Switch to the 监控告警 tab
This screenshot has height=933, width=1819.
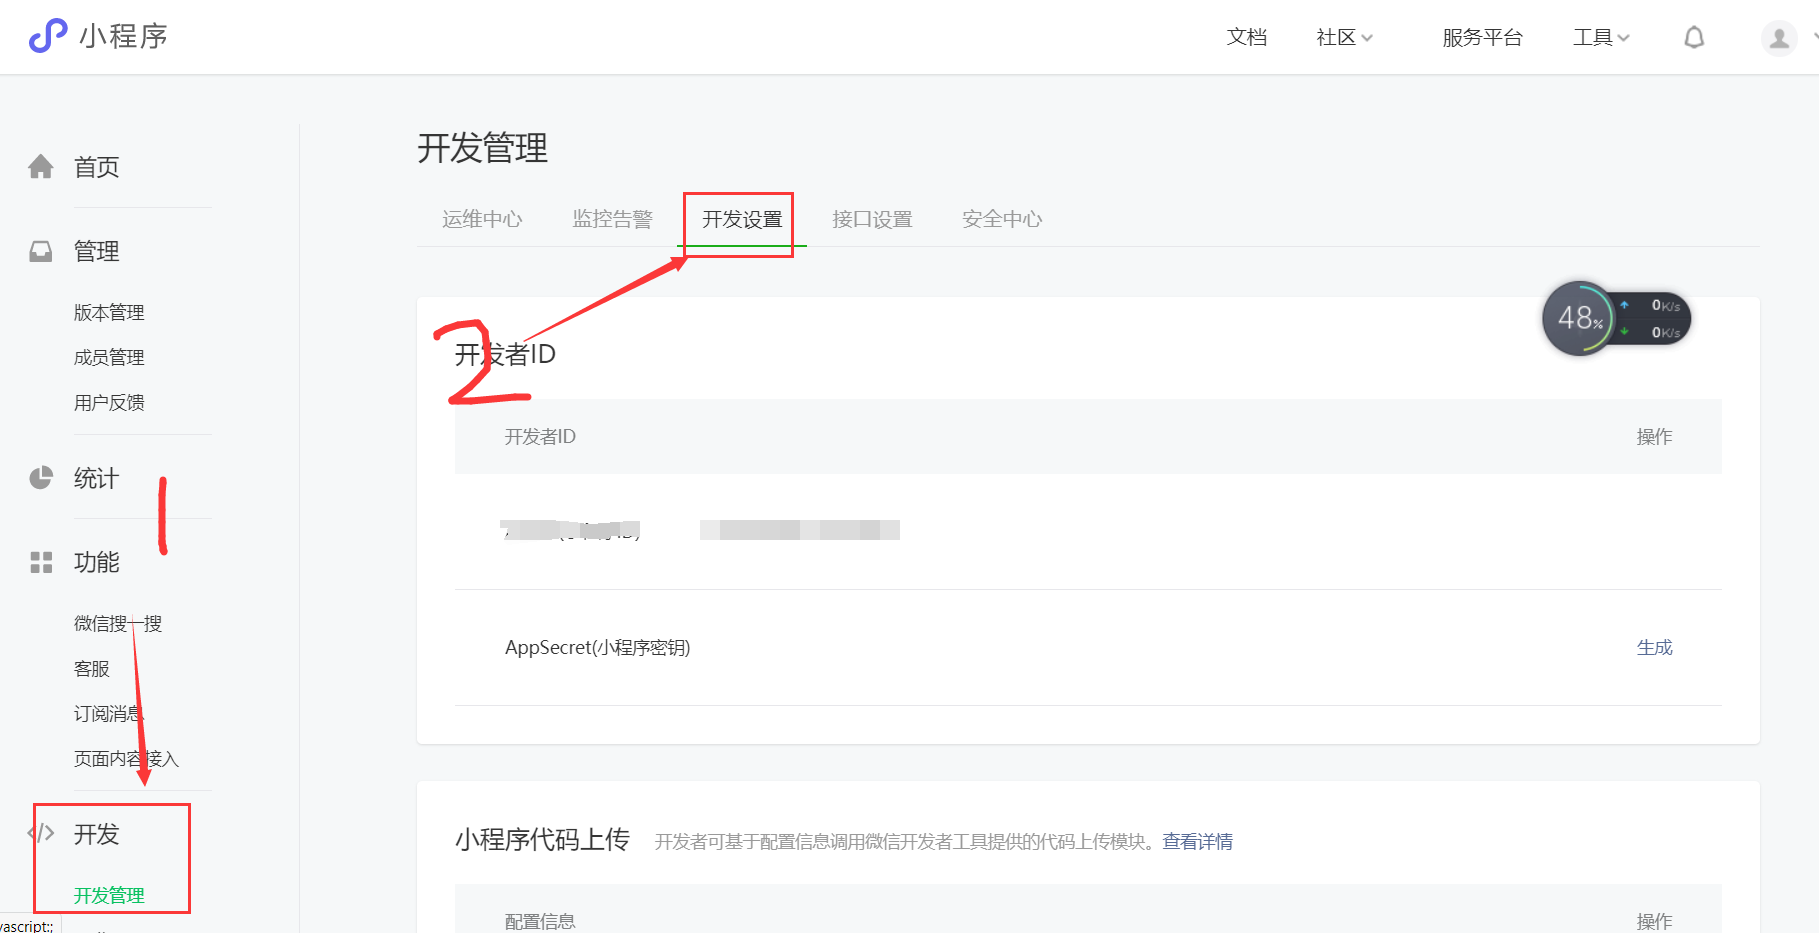coord(613,219)
